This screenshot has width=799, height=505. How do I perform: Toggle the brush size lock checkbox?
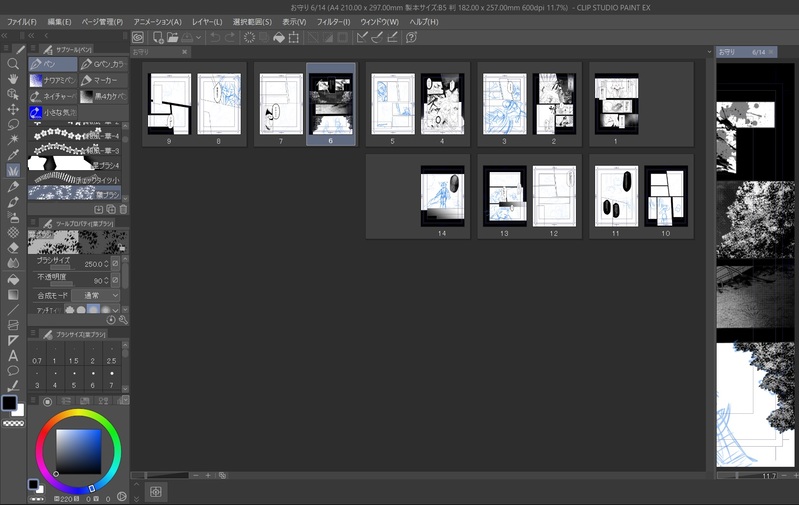pos(115,263)
